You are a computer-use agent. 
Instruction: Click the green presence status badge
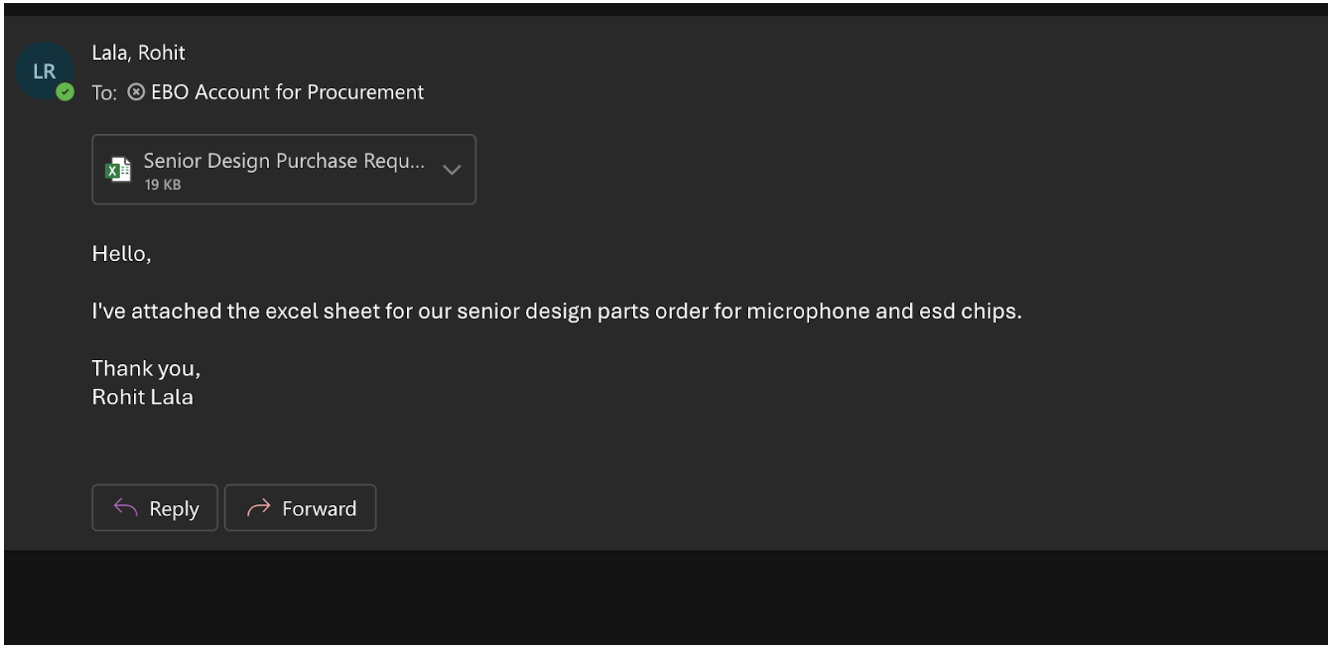click(65, 92)
